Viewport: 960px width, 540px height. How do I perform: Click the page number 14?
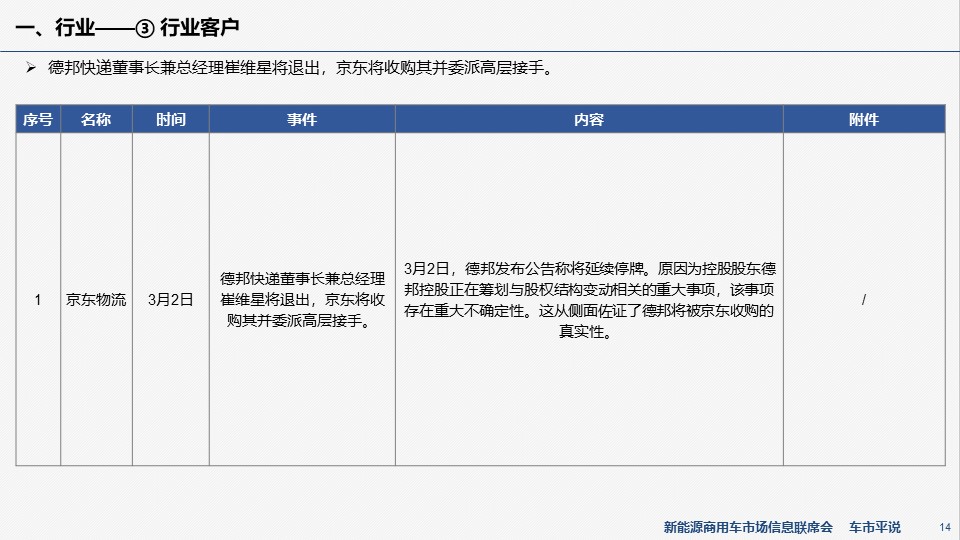click(x=945, y=527)
